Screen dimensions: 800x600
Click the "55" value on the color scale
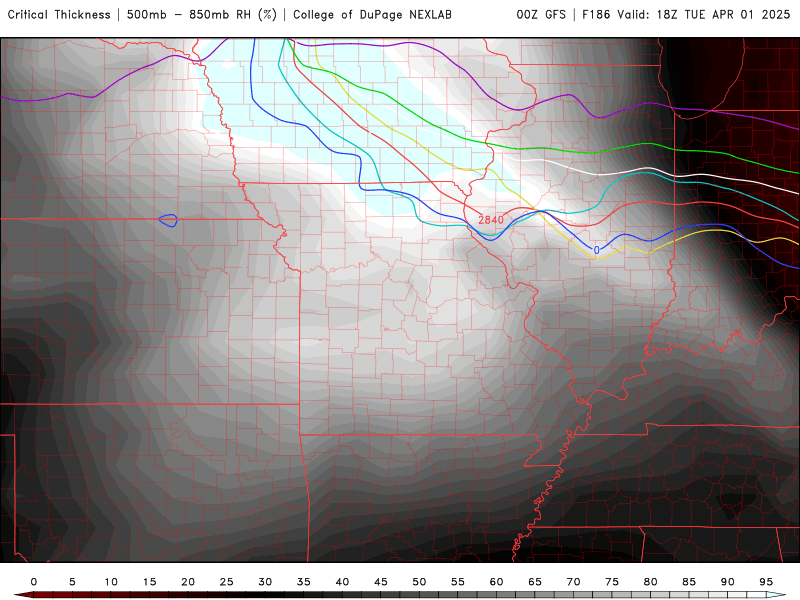458,582
